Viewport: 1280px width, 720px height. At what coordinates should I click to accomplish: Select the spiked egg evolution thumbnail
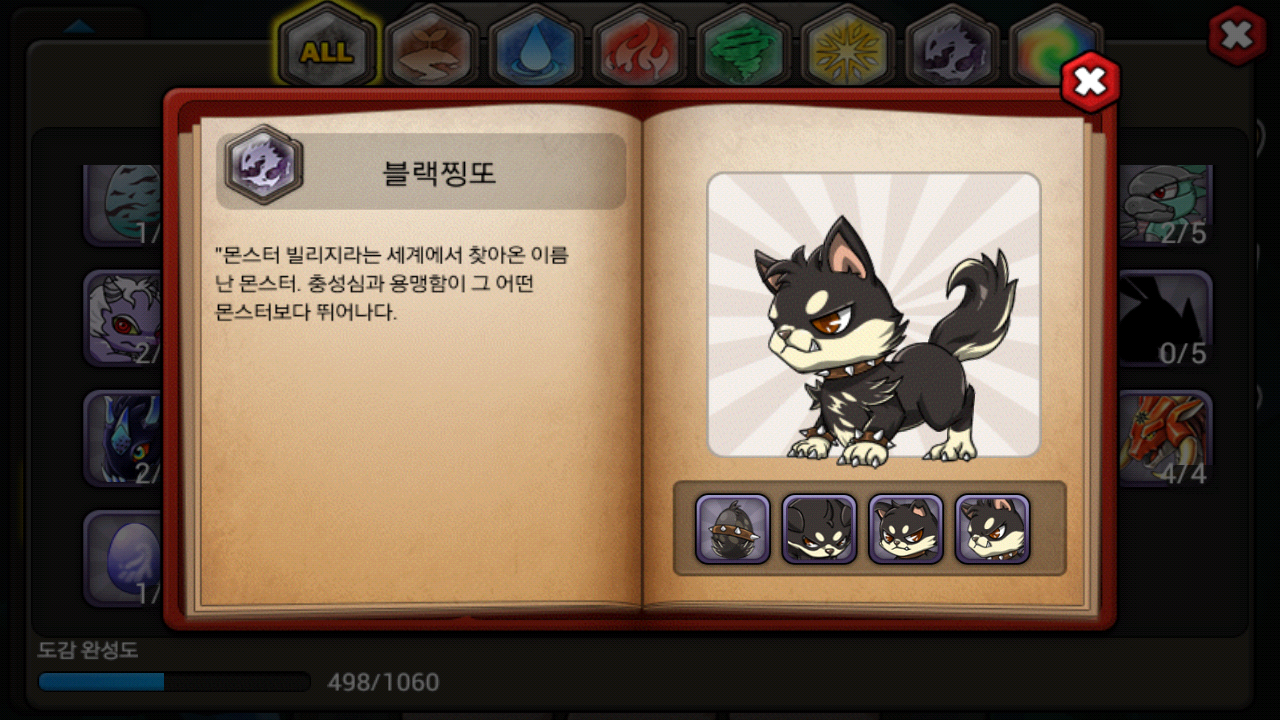(x=733, y=529)
